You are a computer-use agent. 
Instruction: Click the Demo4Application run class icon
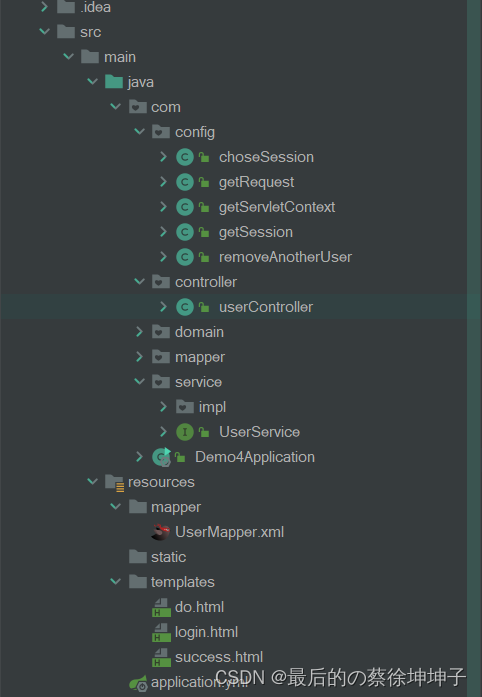point(161,457)
